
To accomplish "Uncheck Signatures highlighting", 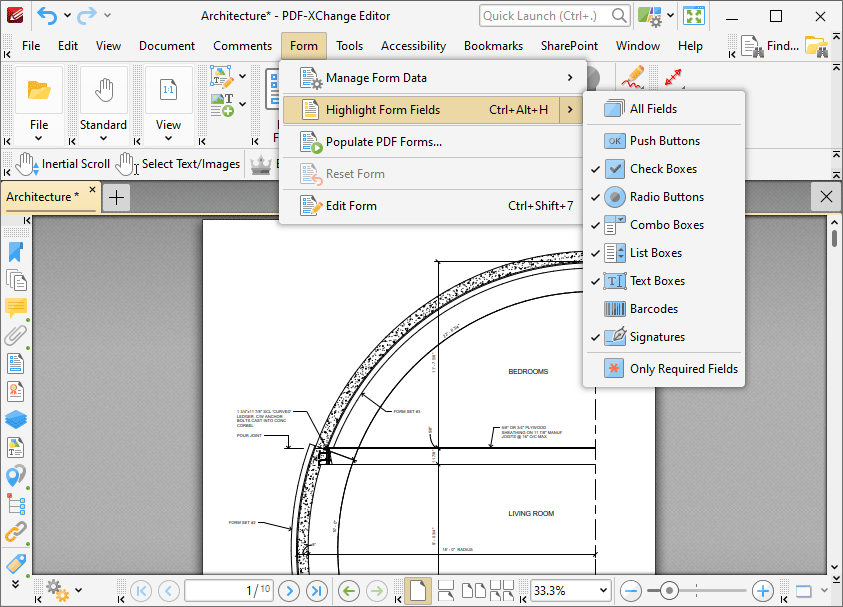I will 664,337.
